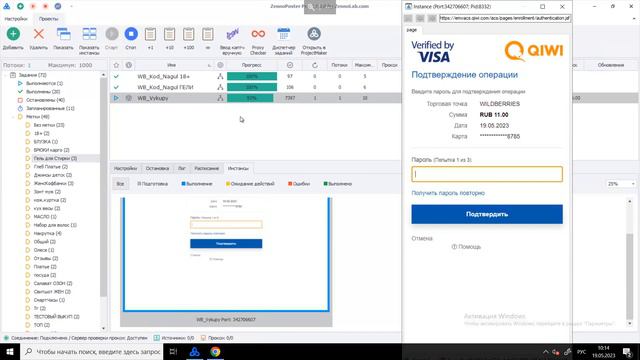Screen dimensions: 640x360
Task: Click the refresh-arrow column header icon
Action: [315, 65]
